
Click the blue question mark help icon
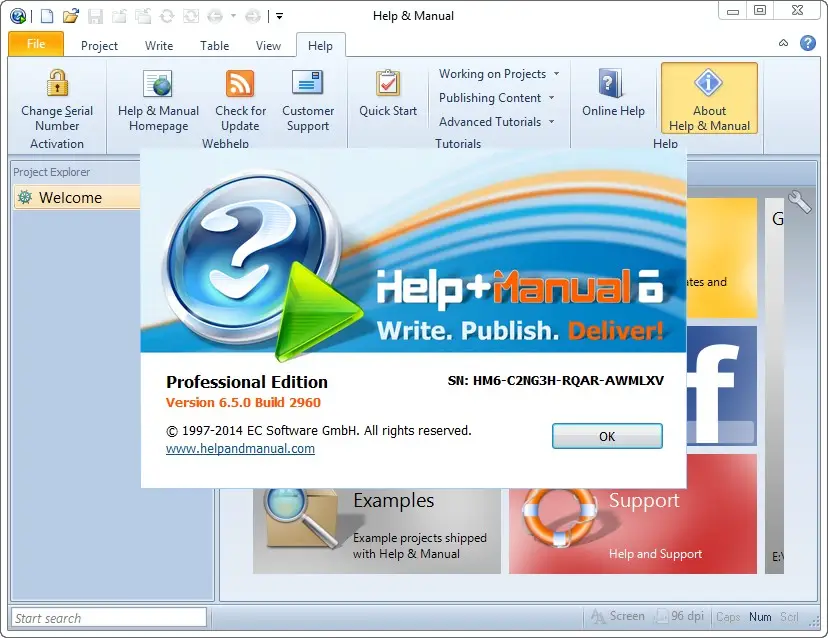click(807, 43)
